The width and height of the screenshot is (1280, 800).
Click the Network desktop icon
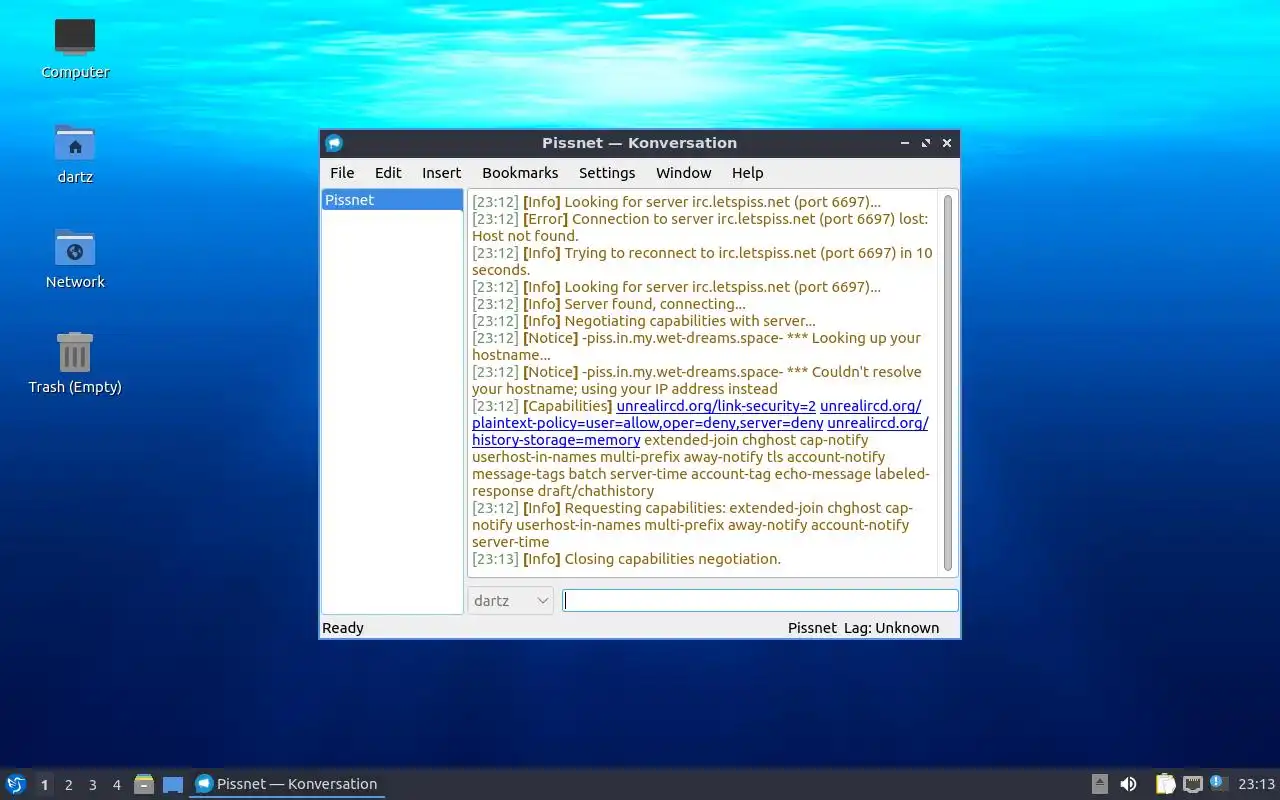[x=75, y=259]
